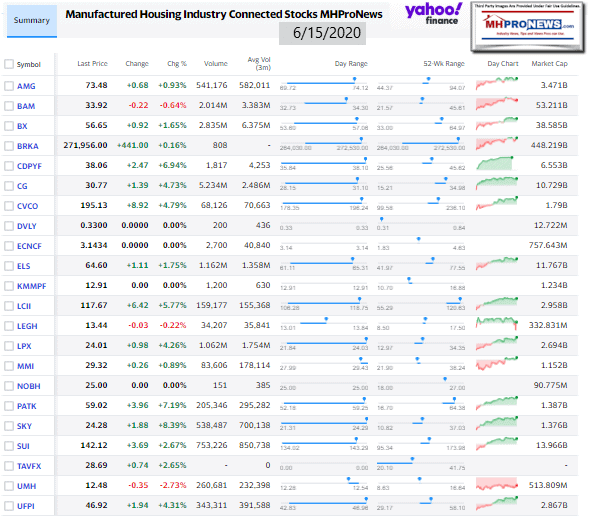The image size is (590, 523).
Task: Tick the checkbox for AMG row
Action: (9, 86)
